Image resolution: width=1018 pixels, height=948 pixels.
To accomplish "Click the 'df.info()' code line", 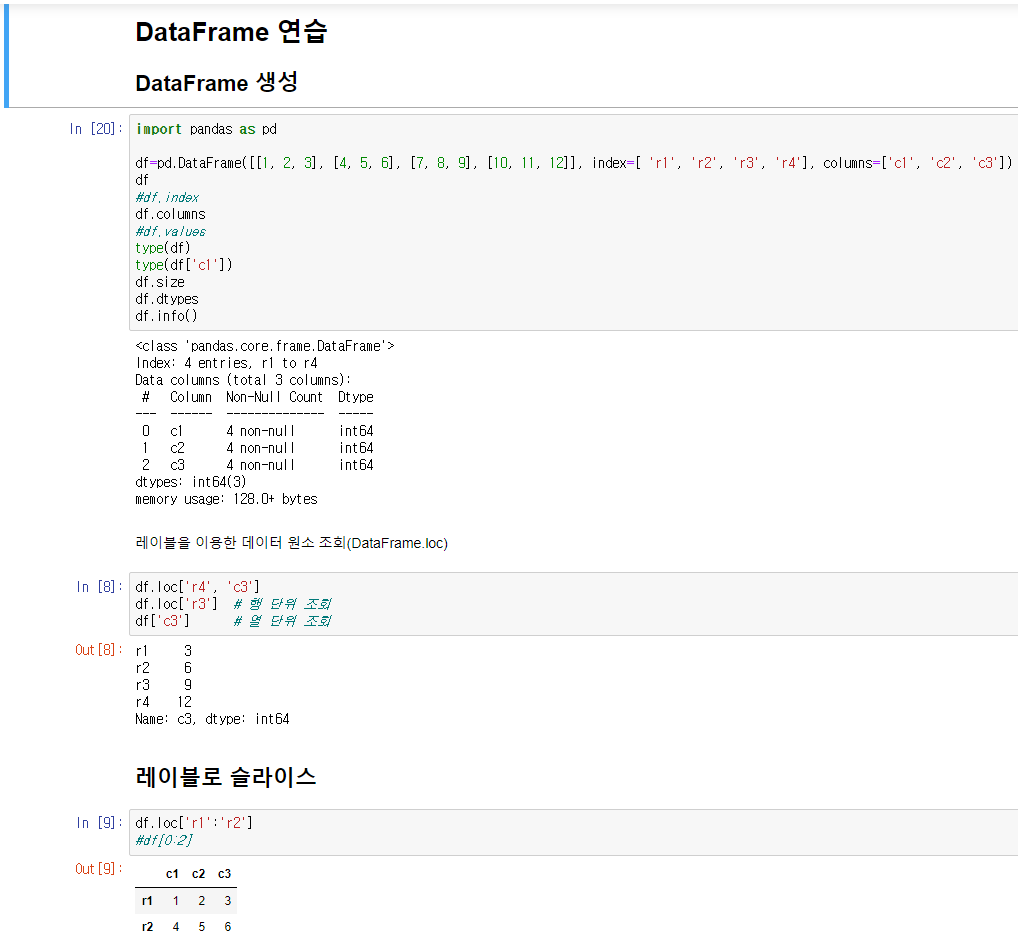I will click(x=166, y=316).
